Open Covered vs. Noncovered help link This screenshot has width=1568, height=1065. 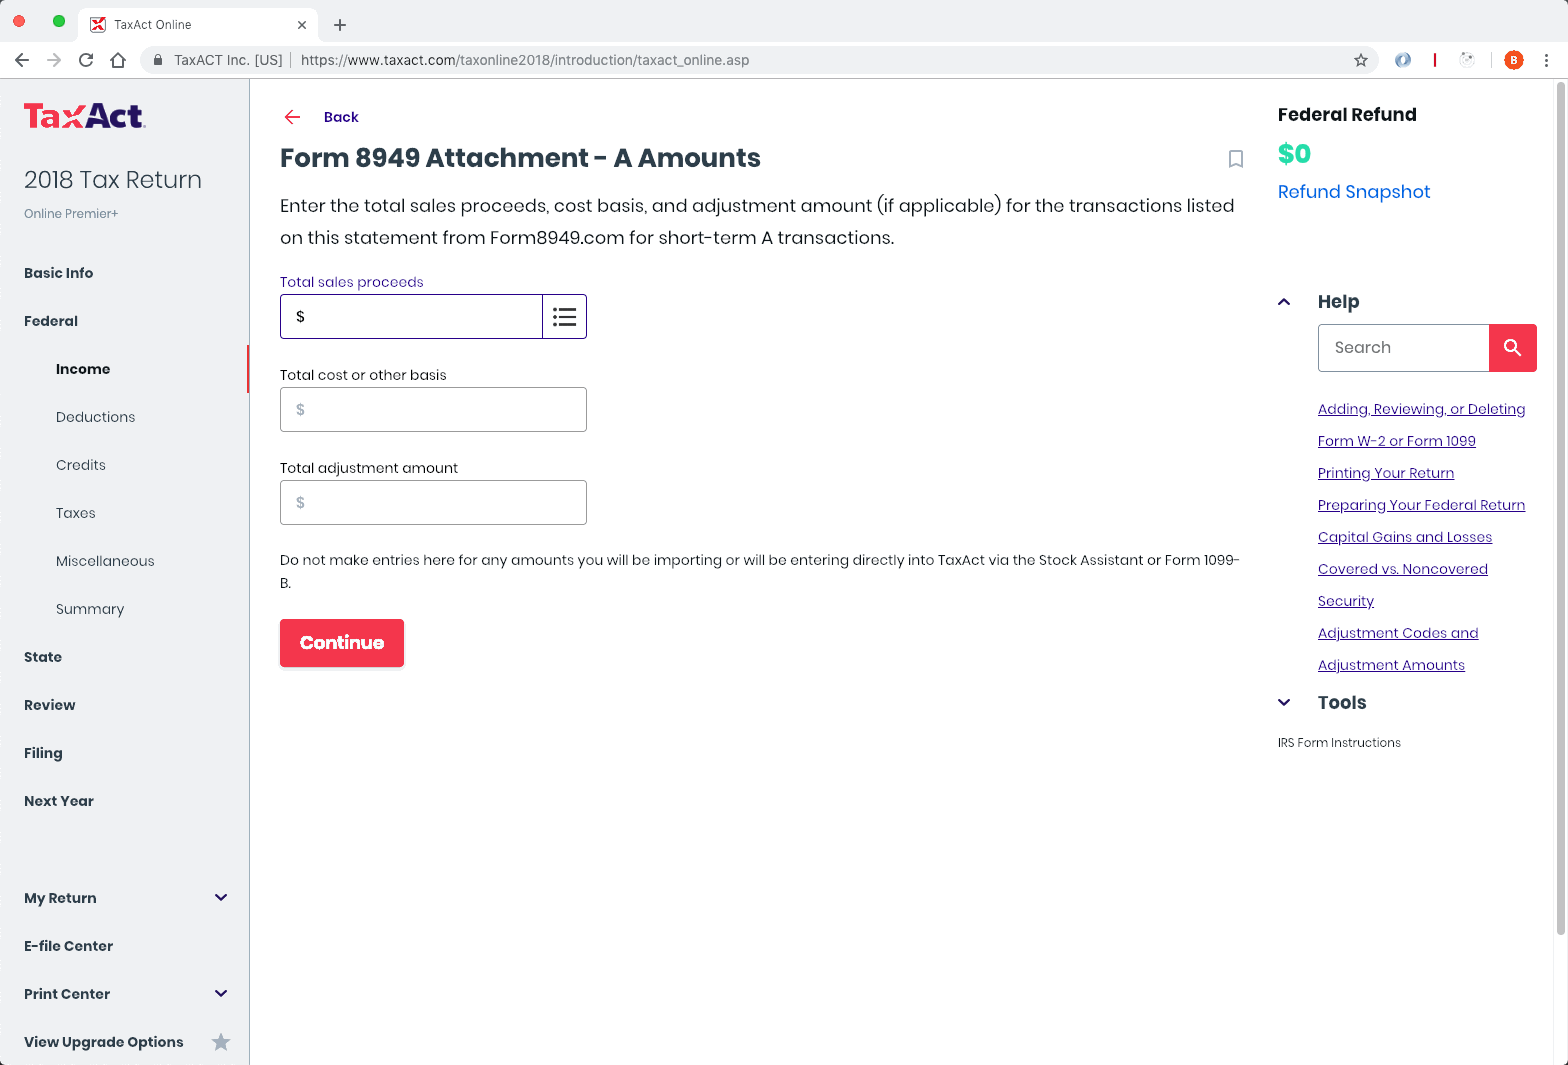click(x=1403, y=569)
